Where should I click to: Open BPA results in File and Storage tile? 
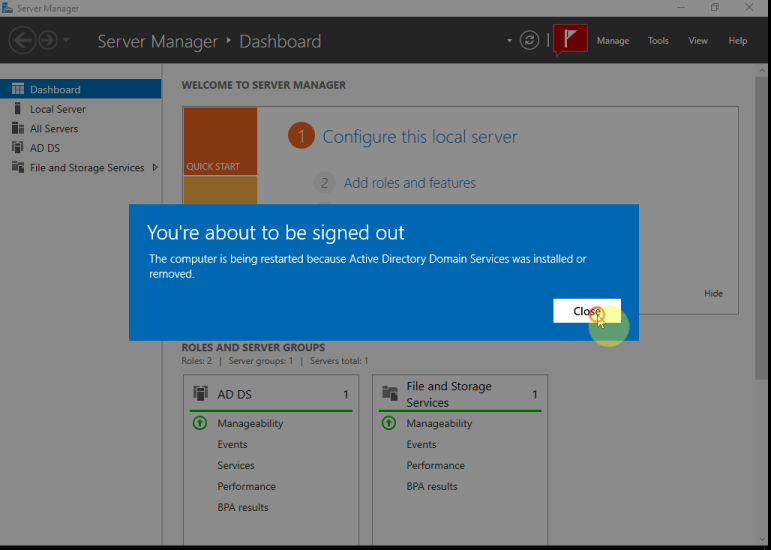(x=432, y=487)
